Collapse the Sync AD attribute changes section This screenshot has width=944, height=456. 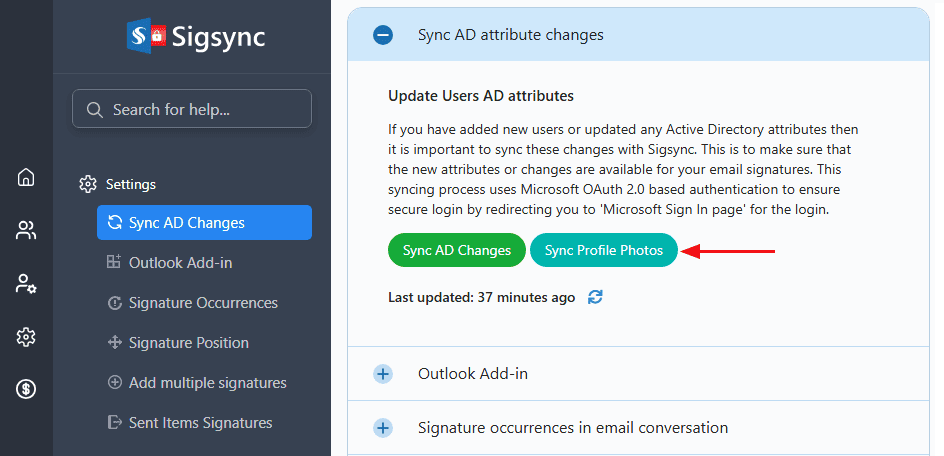(383, 35)
